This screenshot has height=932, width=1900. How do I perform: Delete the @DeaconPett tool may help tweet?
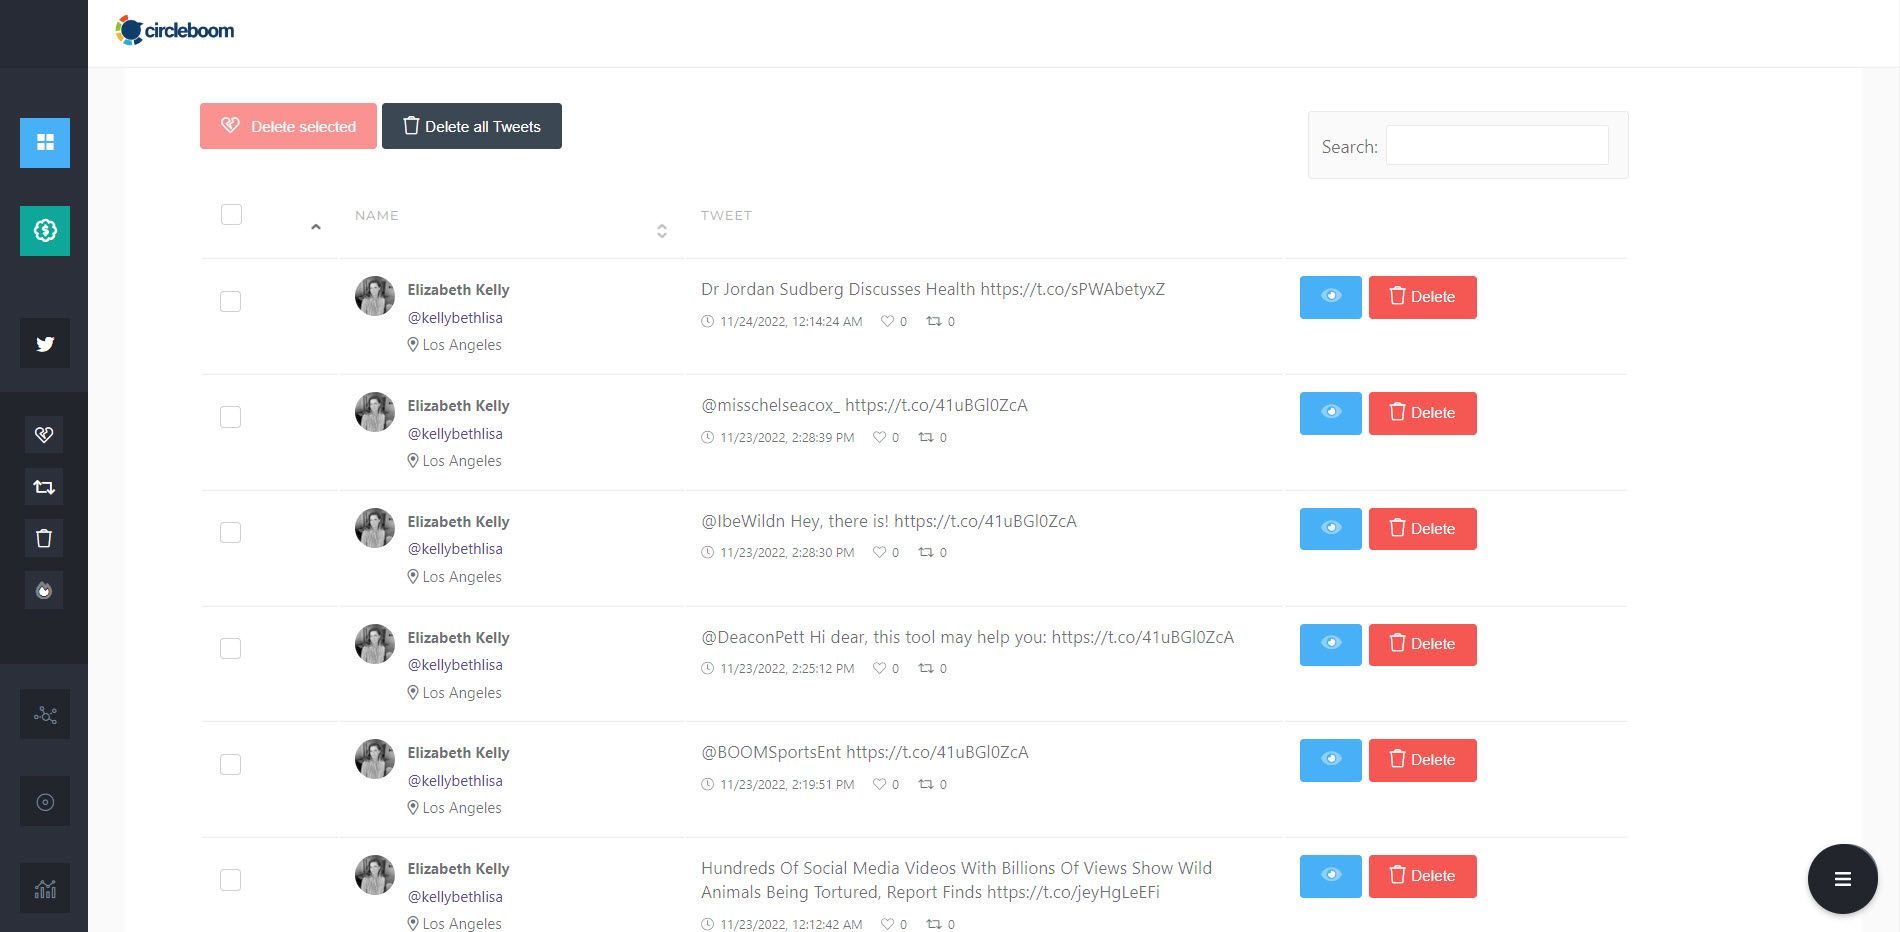coord(1422,644)
